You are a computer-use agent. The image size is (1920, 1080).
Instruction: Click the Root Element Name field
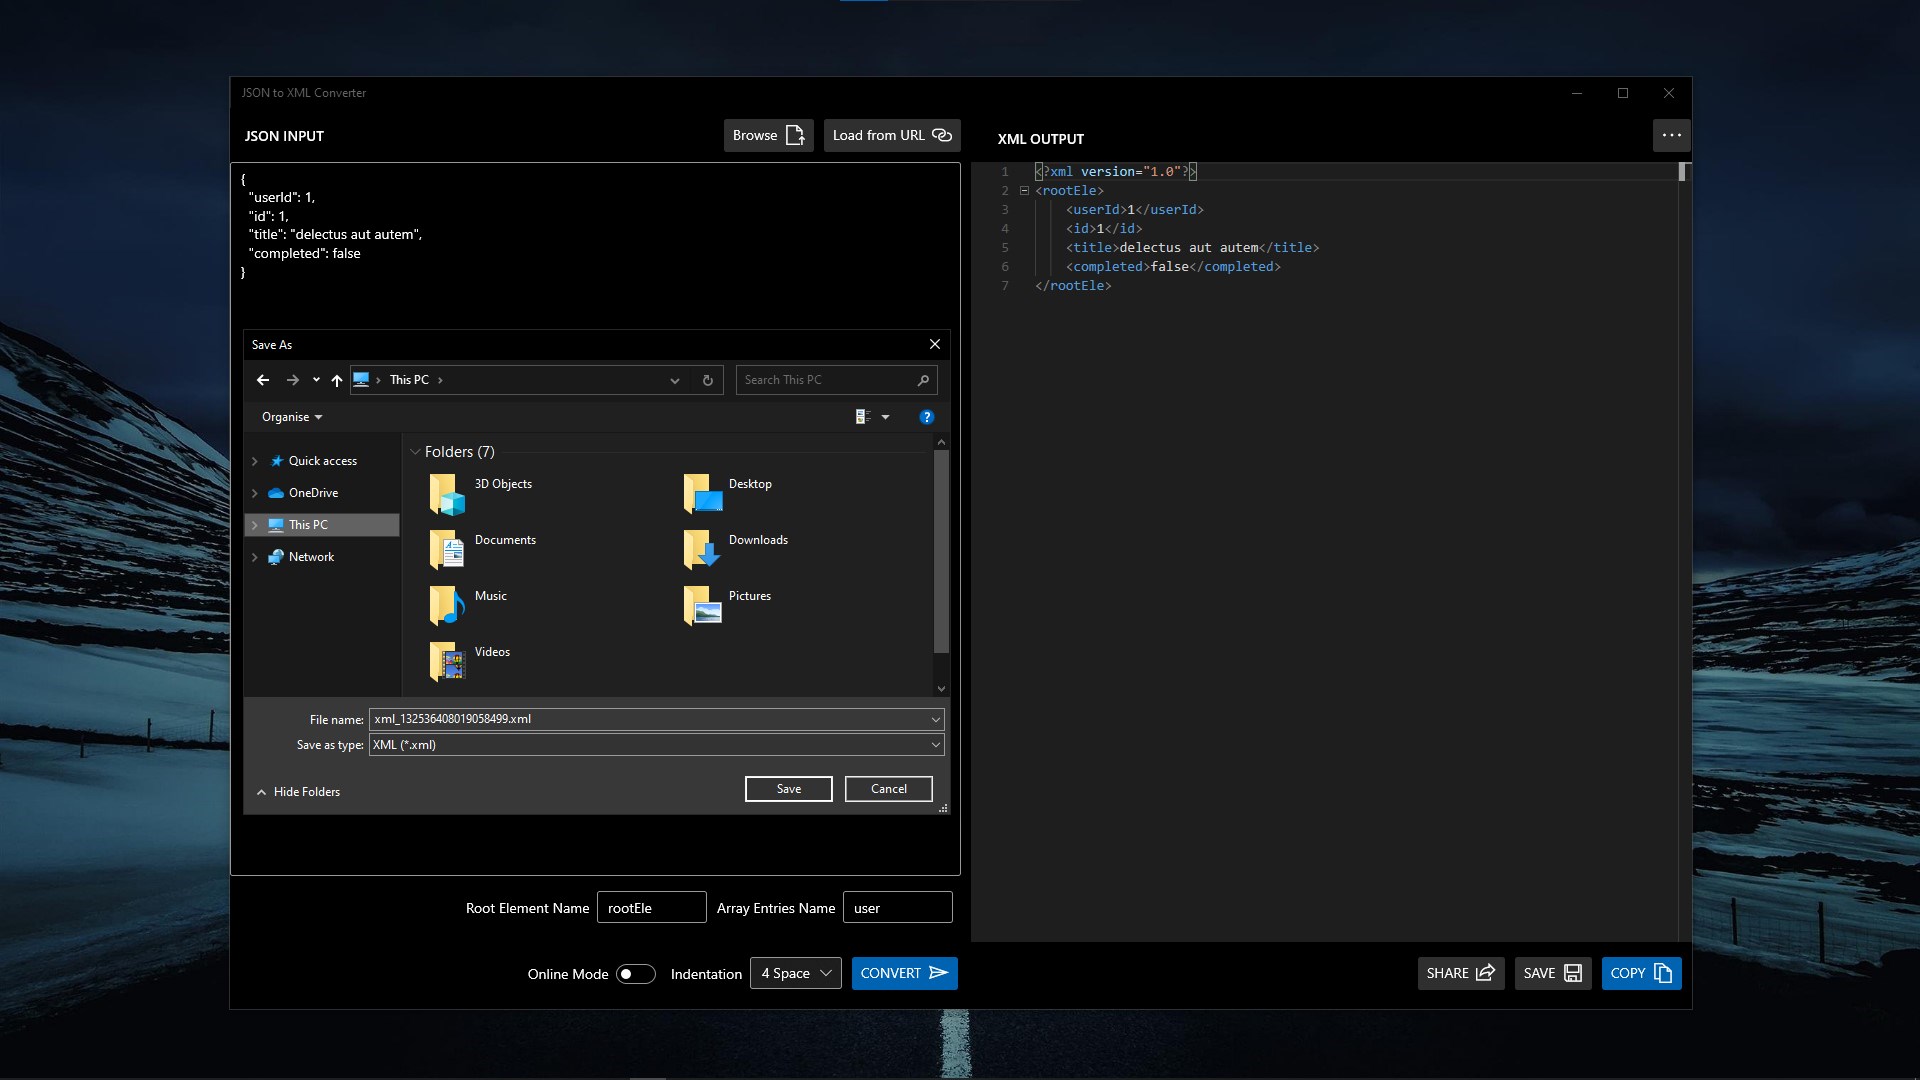[651, 908]
